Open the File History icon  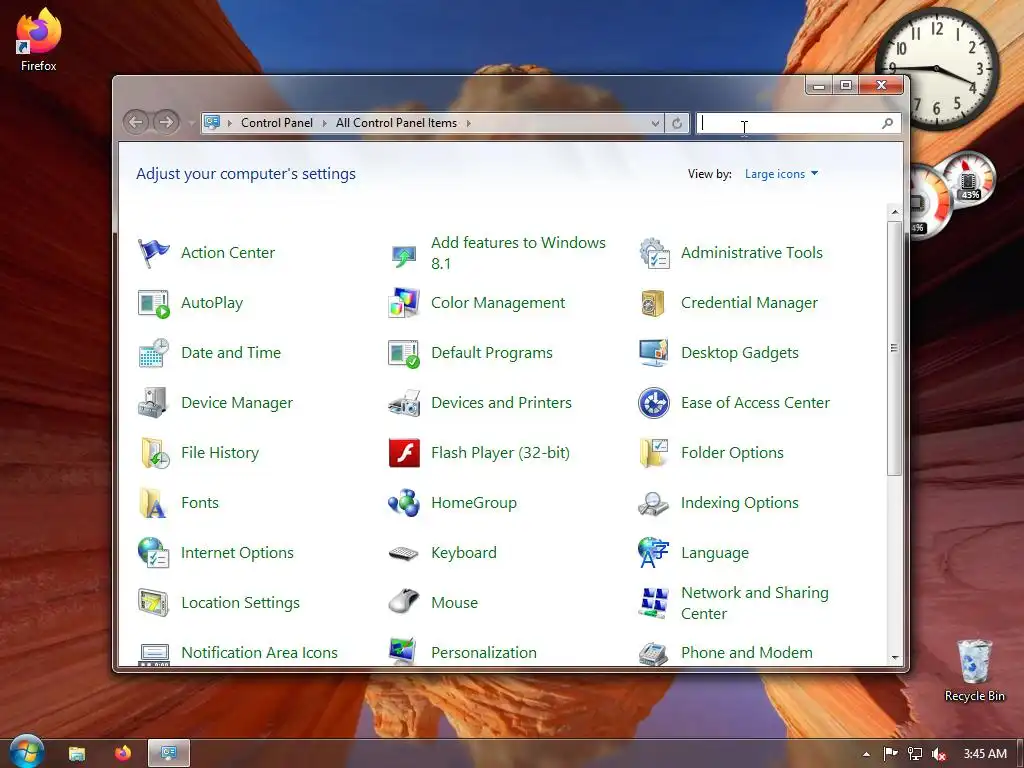(x=153, y=453)
